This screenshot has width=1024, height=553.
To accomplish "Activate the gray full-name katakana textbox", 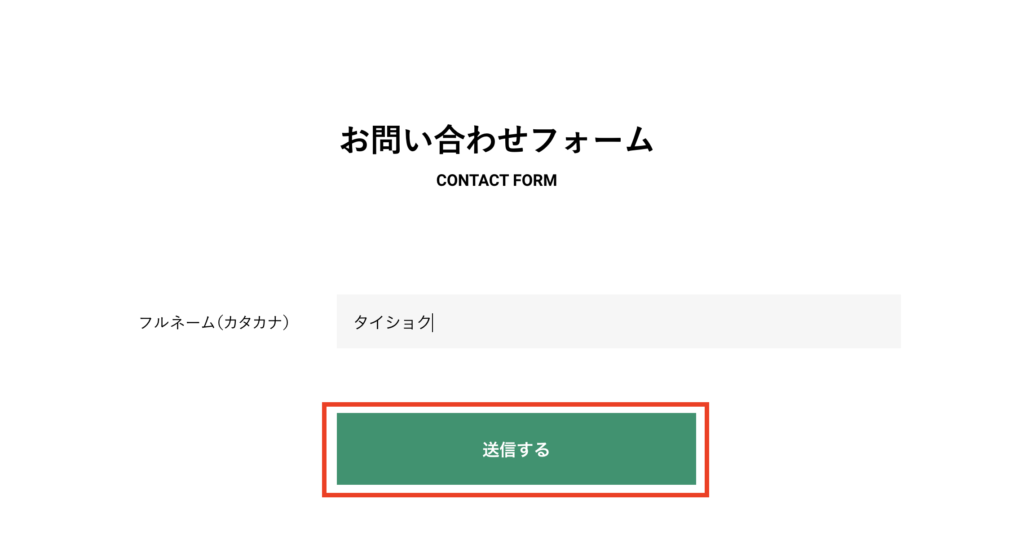I will pyautogui.click(x=618, y=321).
